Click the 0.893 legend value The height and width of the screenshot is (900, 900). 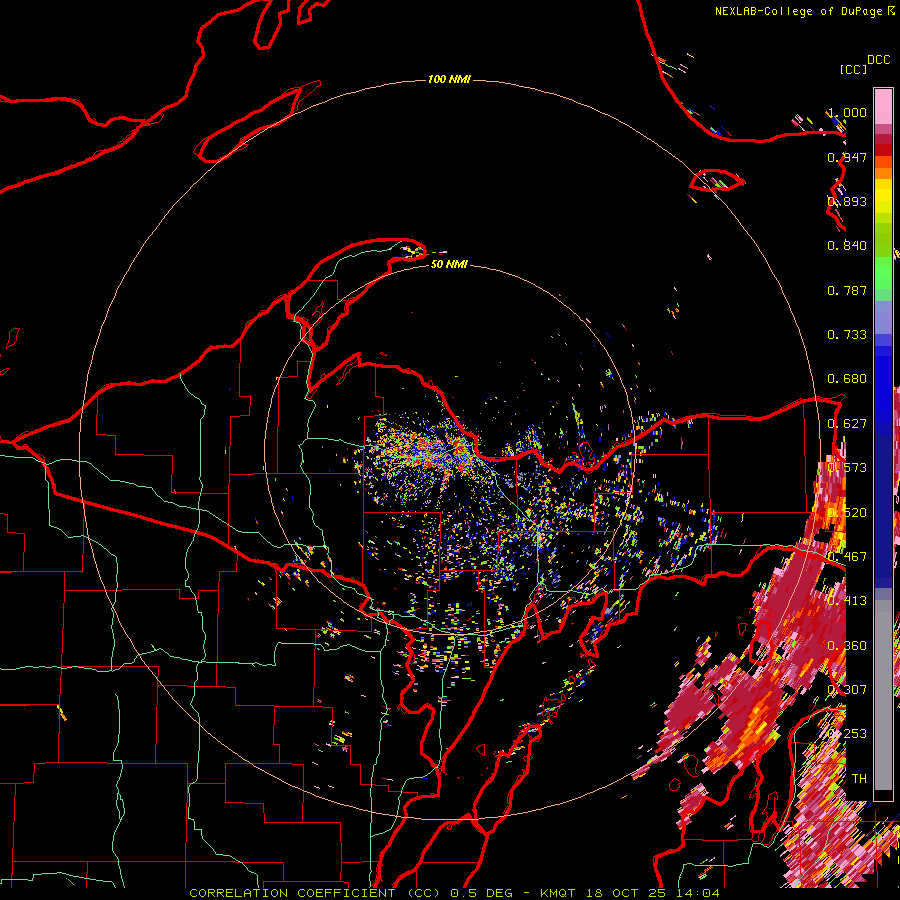(x=847, y=201)
